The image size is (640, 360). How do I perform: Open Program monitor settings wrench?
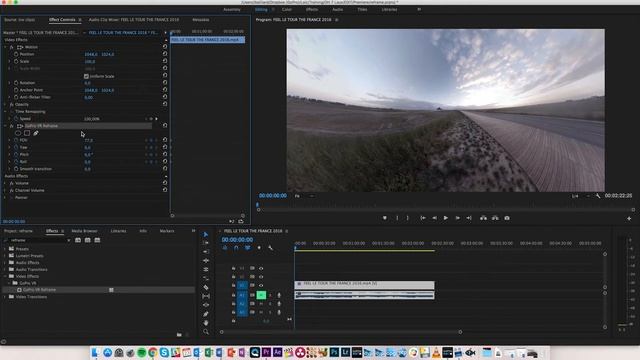click(x=598, y=196)
